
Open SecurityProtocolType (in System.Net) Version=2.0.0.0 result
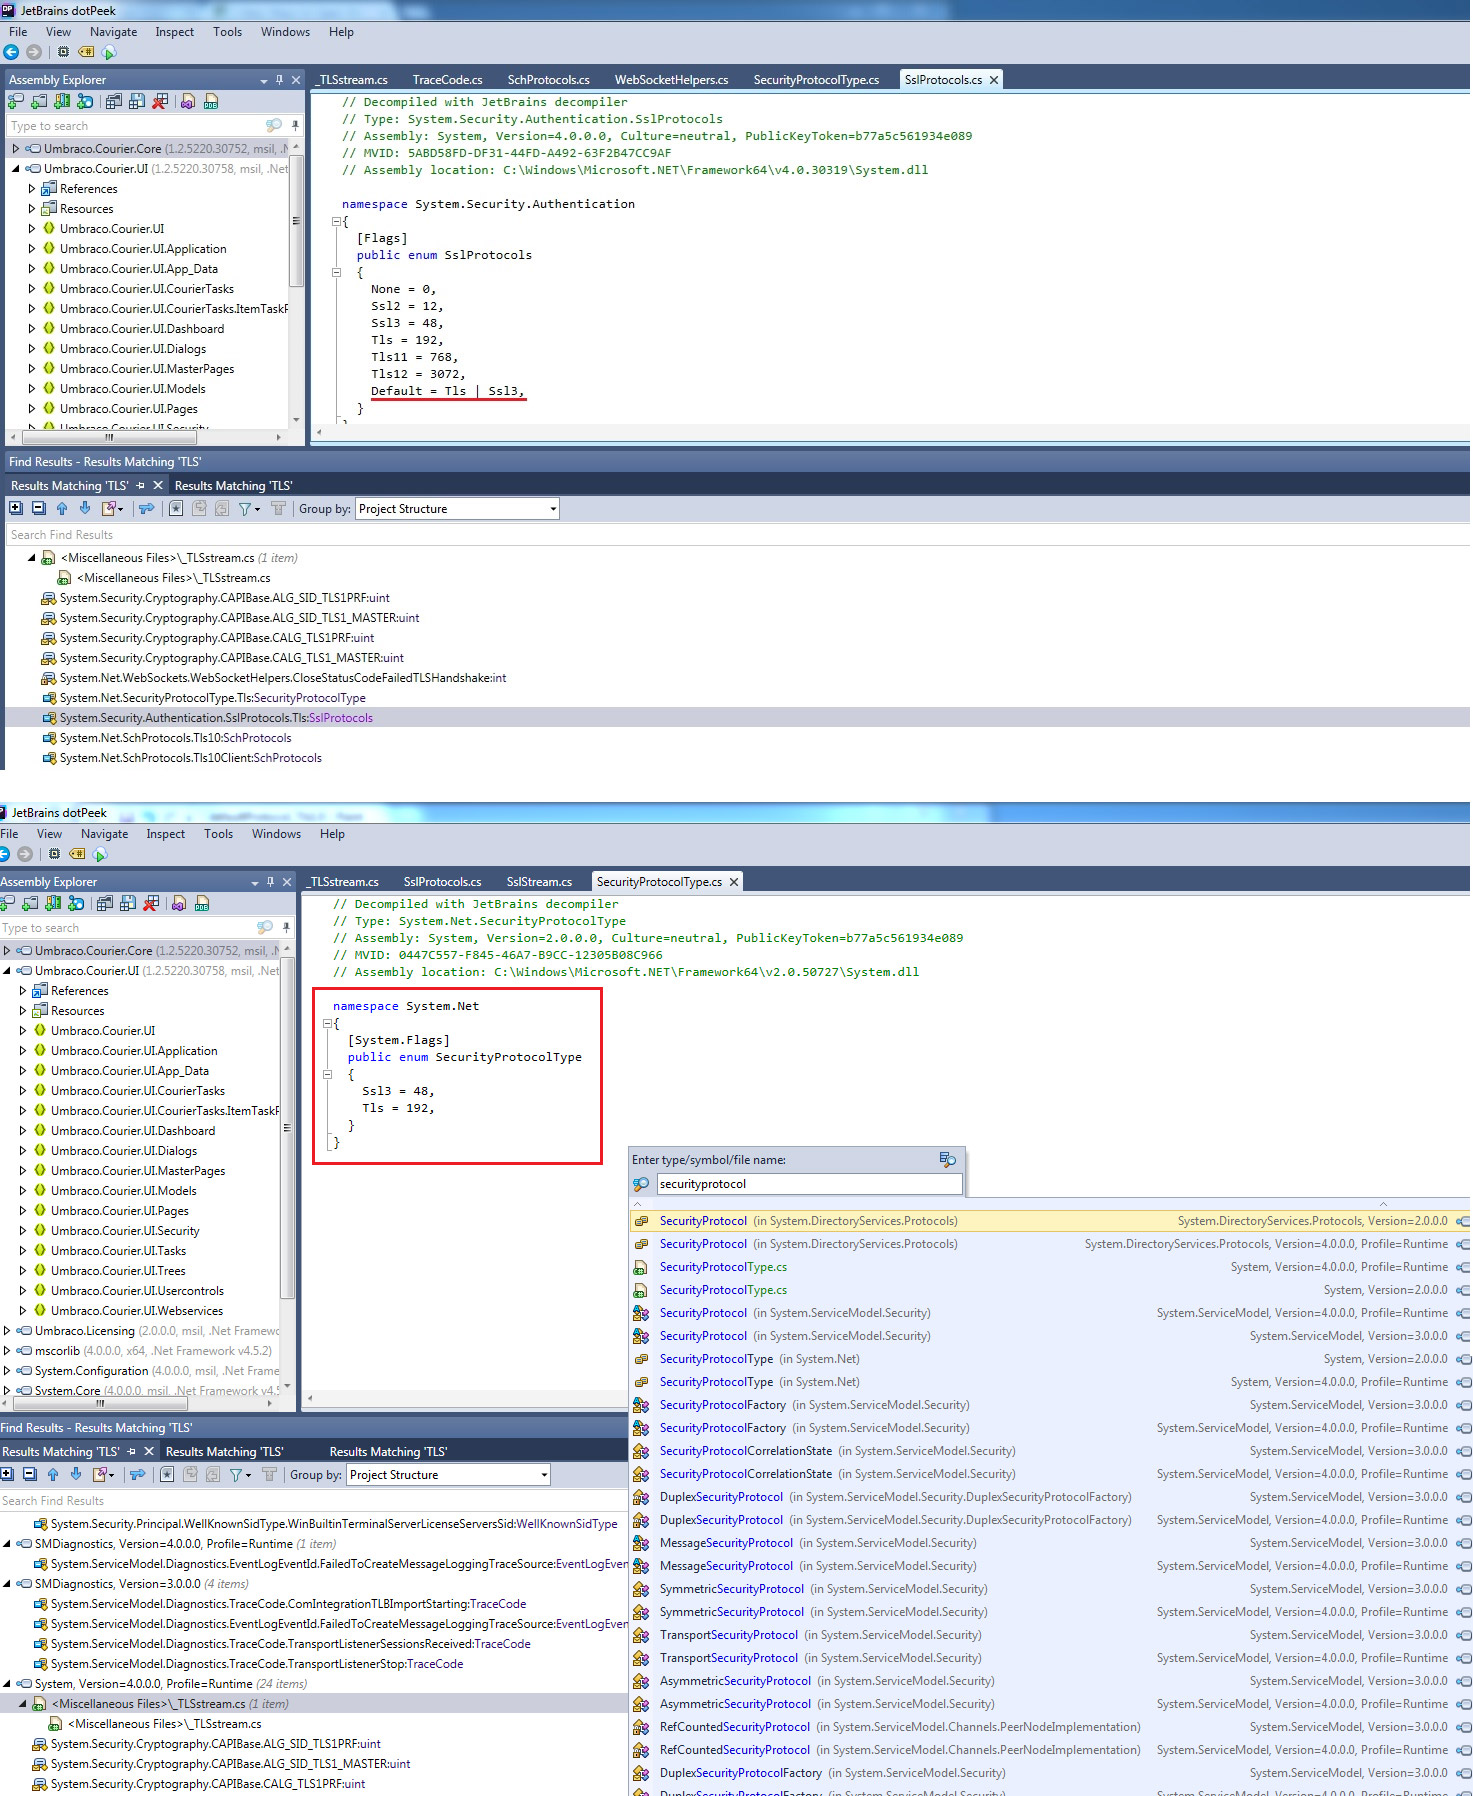click(x=1050, y=1358)
